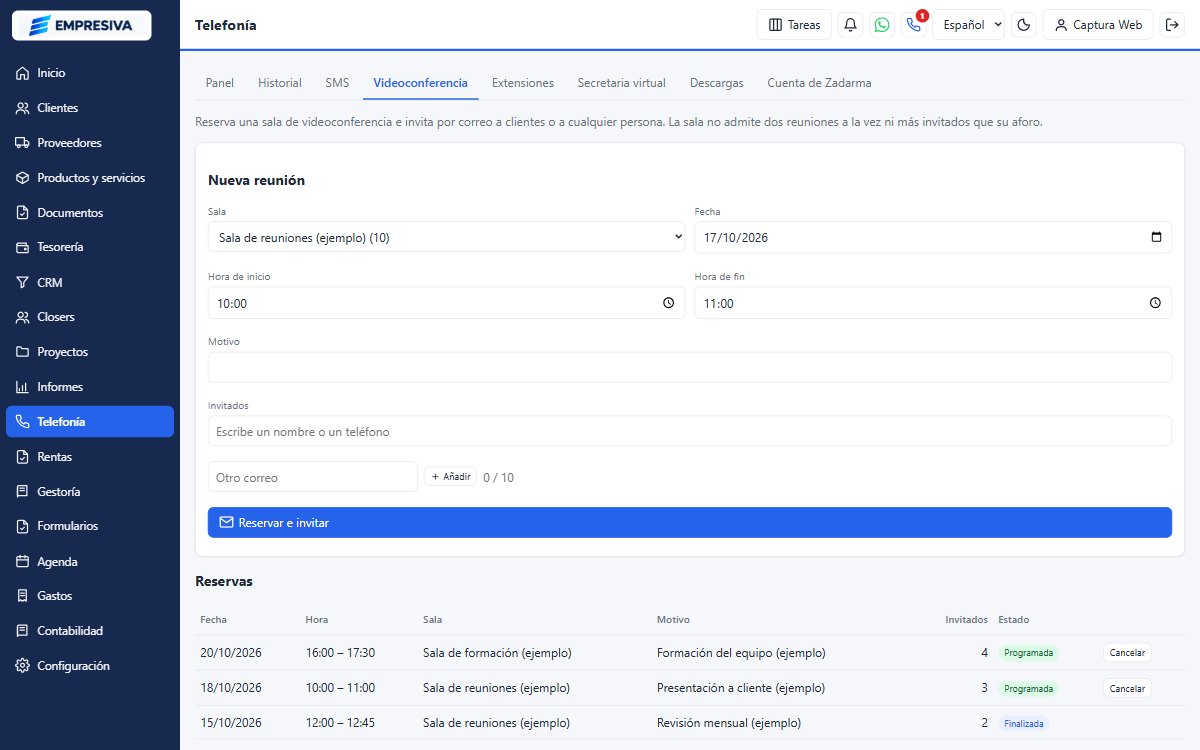Cancel the Formación del equipo reservation
1200x750 pixels.
coord(1127,653)
